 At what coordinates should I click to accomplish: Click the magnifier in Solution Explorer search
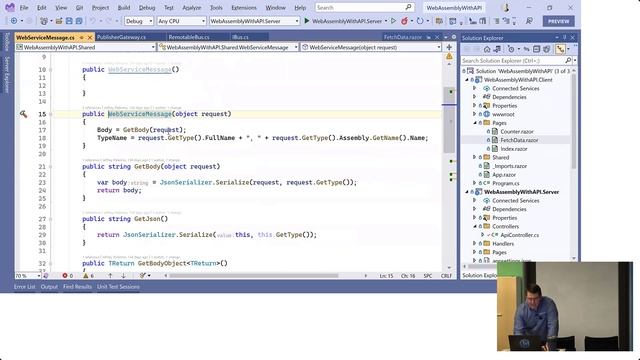(568, 60)
